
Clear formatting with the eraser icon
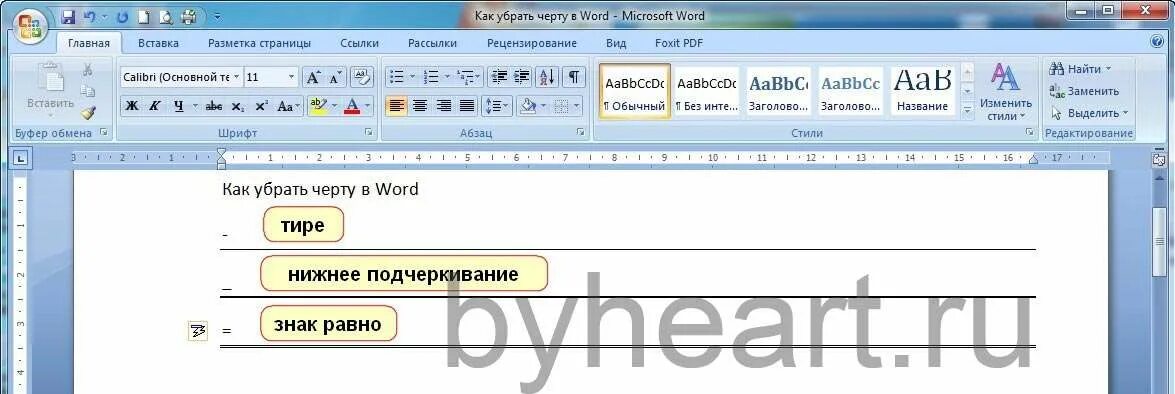(362, 76)
